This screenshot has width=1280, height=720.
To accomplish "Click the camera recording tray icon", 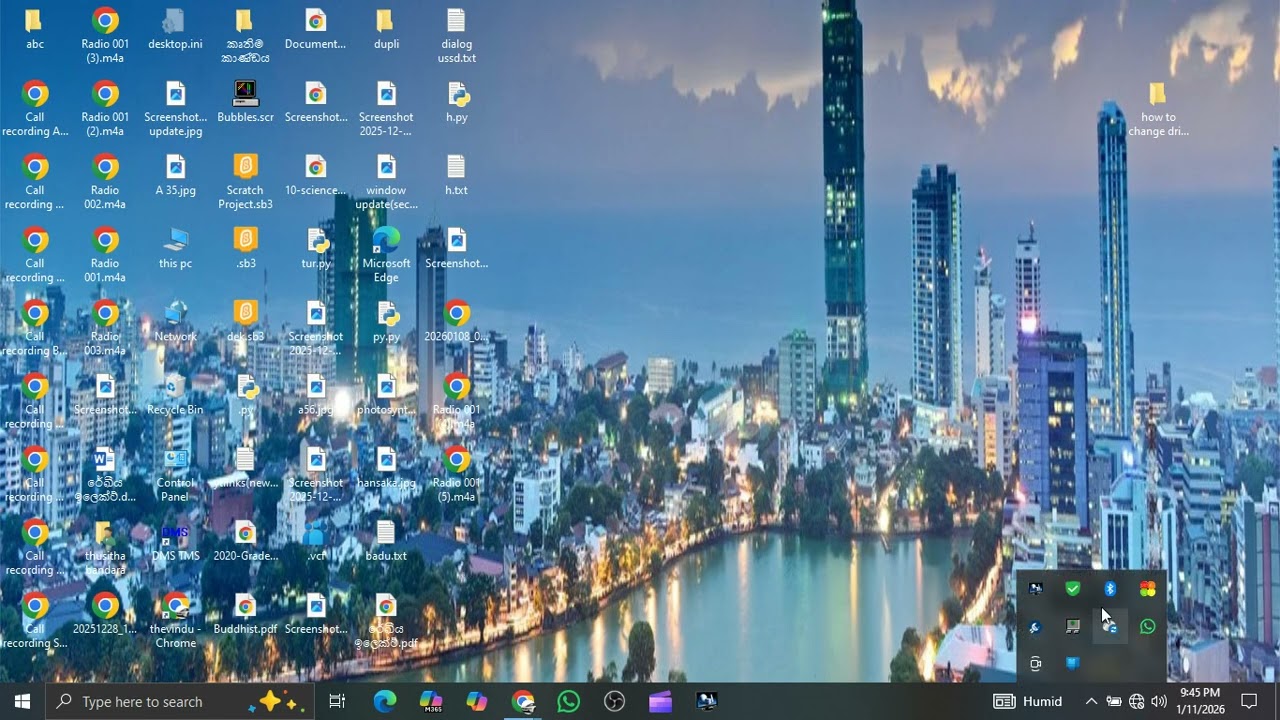I will pyautogui.click(x=1036, y=664).
